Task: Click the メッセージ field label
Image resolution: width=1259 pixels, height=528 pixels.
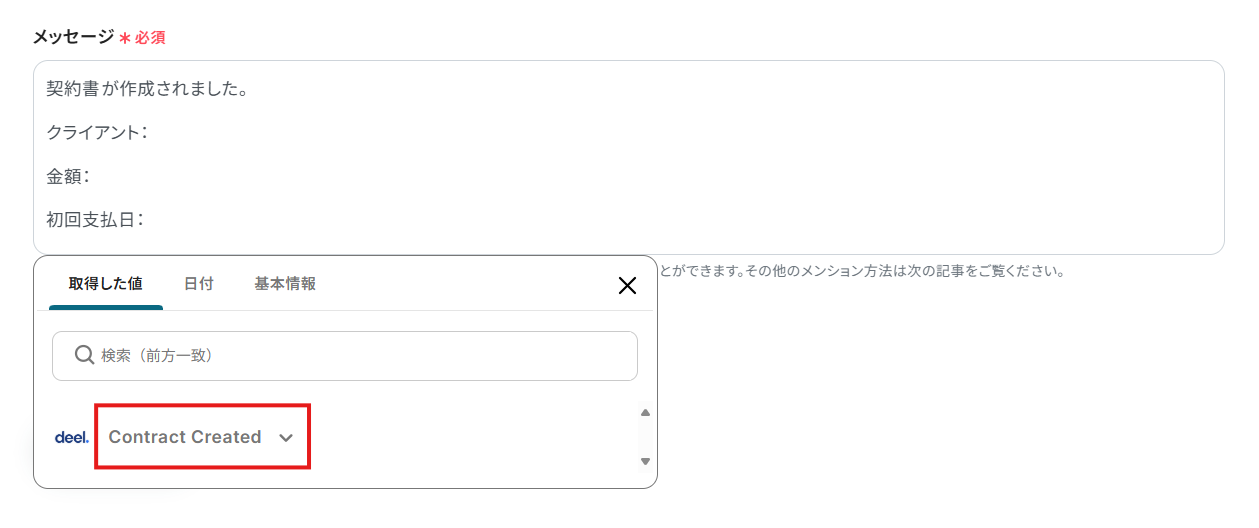Action: [x=73, y=37]
